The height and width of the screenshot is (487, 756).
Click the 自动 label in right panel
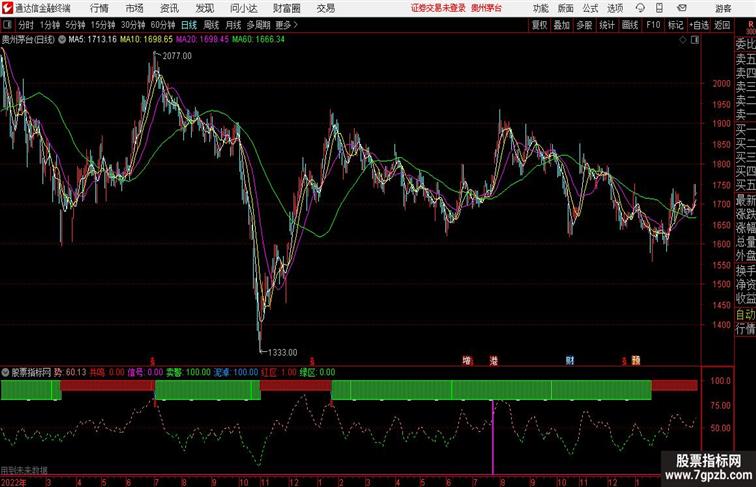[x=745, y=315]
